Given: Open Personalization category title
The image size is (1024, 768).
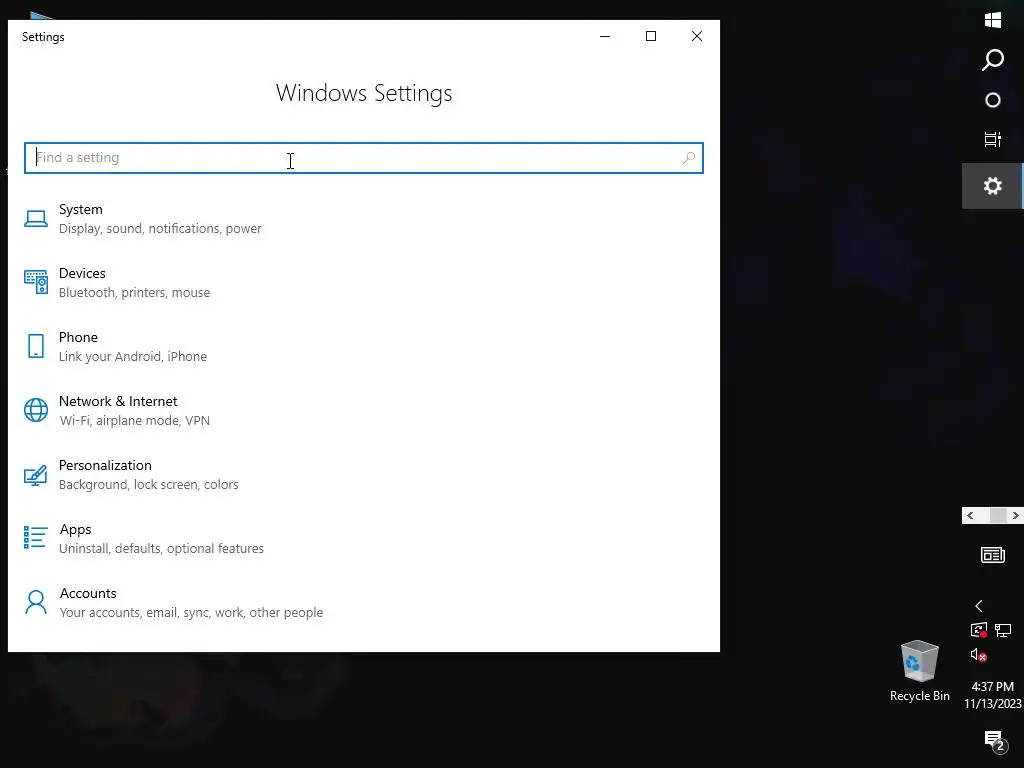Looking at the screenshot, I should pyautogui.click(x=104, y=465).
